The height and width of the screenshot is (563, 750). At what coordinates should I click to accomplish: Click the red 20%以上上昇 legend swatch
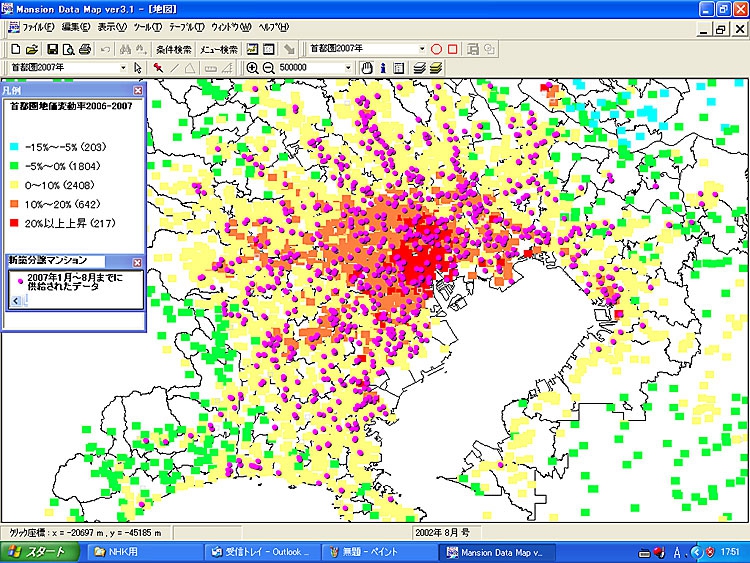click(x=16, y=223)
